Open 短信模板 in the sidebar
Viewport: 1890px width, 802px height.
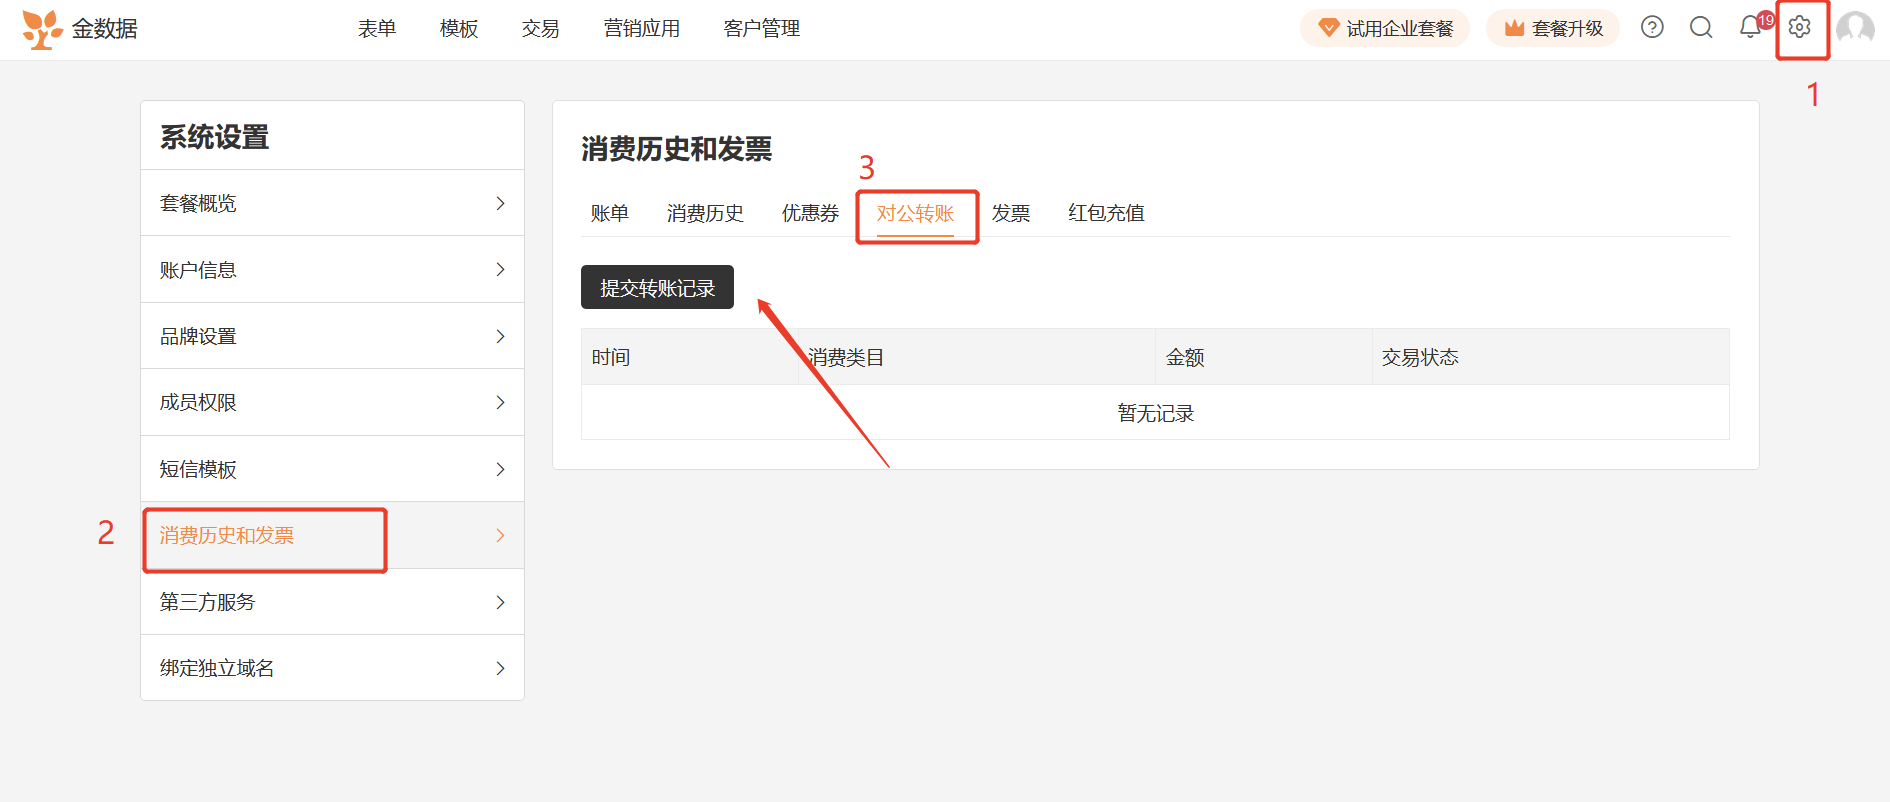click(332, 469)
